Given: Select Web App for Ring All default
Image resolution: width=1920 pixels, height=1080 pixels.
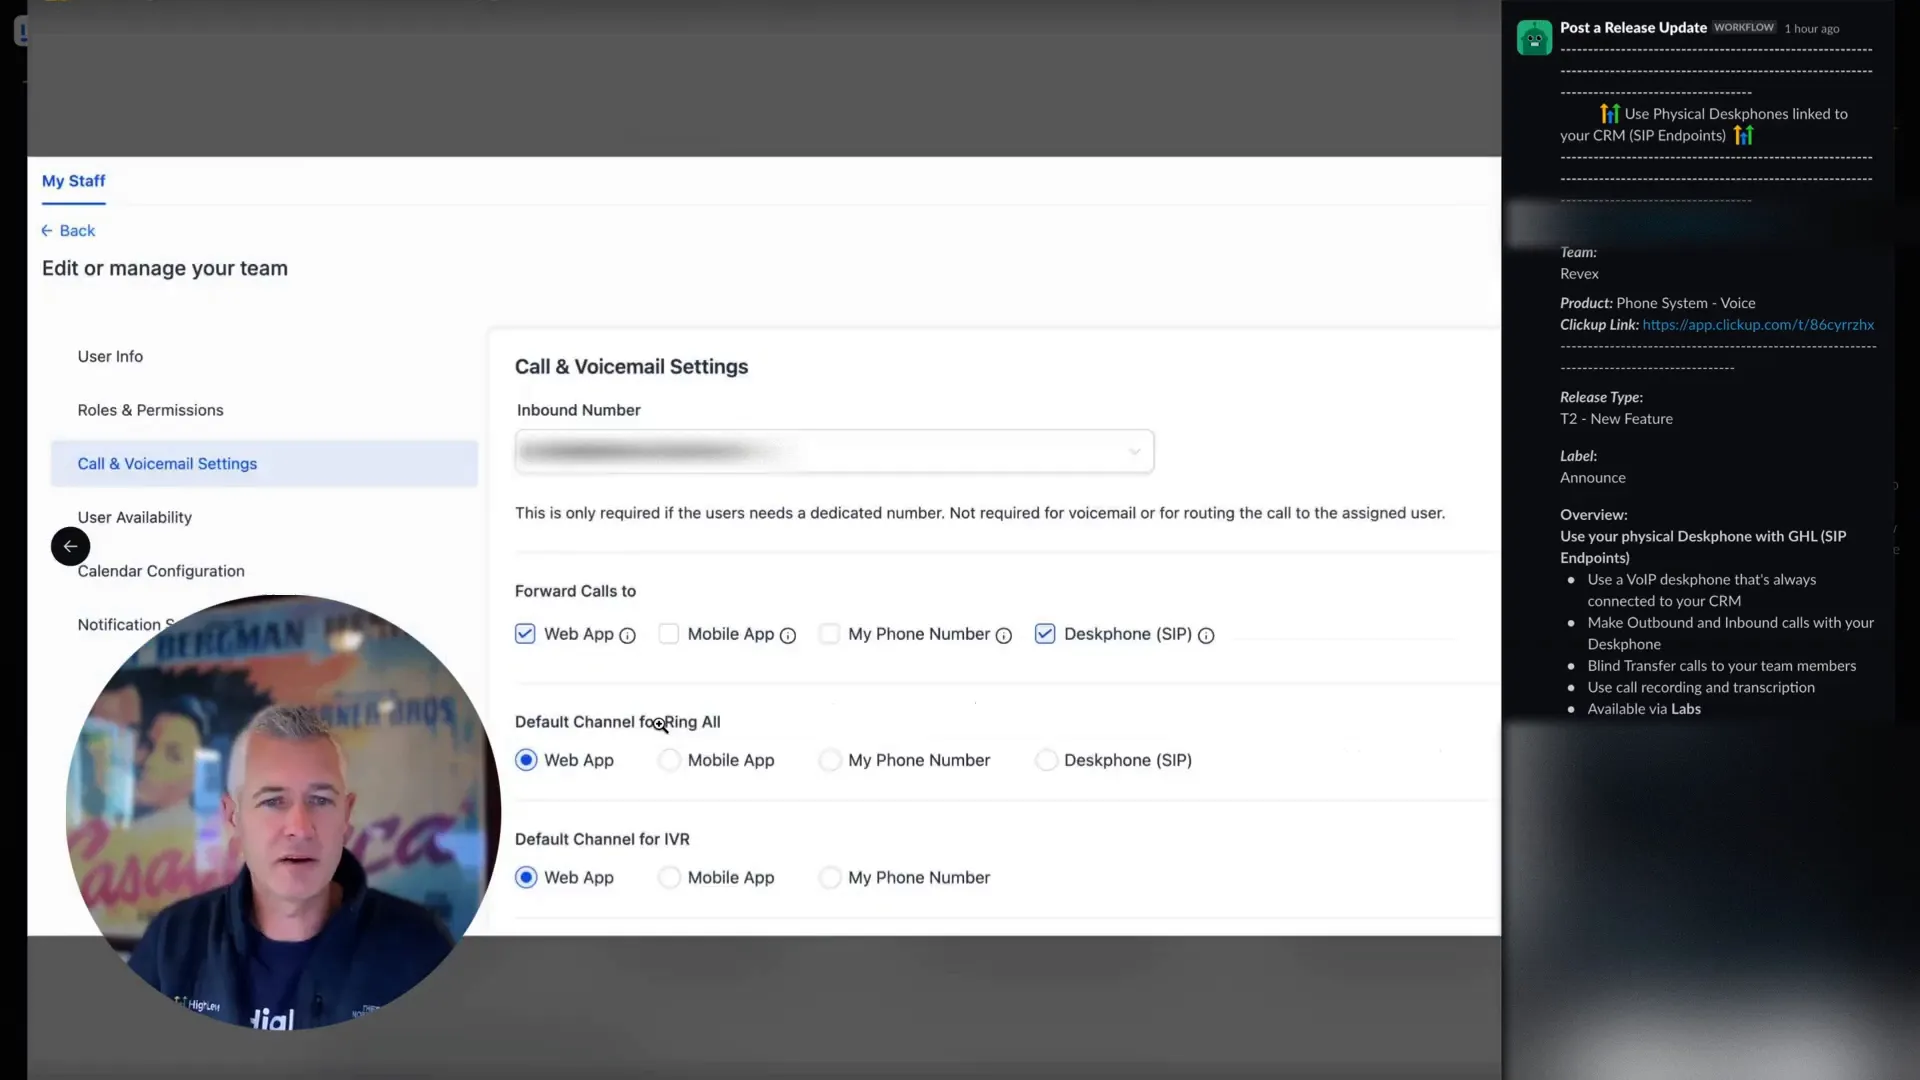Looking at the screenshot, I should (x=526, y=760).
